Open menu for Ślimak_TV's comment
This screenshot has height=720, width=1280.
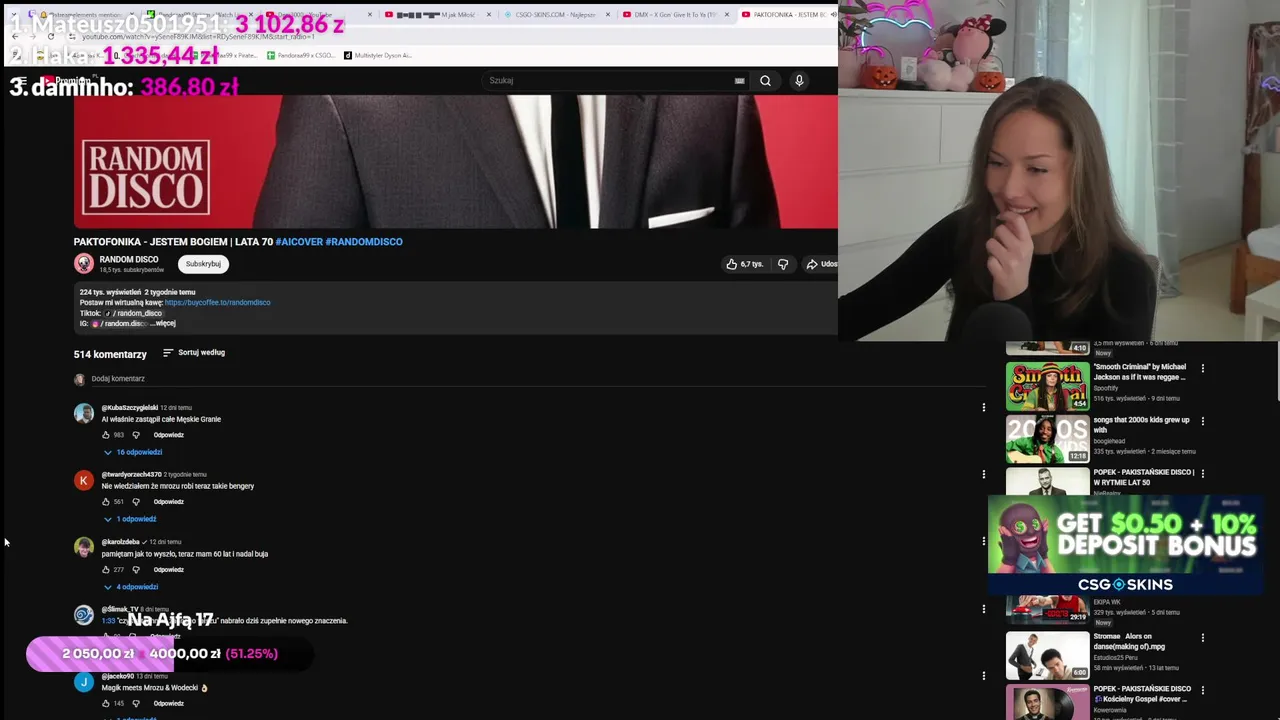(x=983, y=608)
